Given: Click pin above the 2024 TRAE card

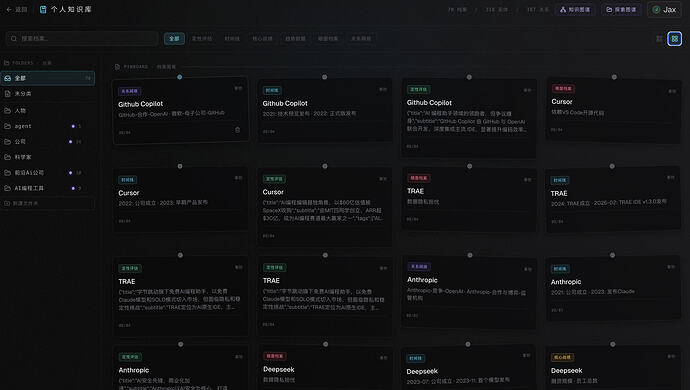Looking at the screenshot, I should point(612,166).
